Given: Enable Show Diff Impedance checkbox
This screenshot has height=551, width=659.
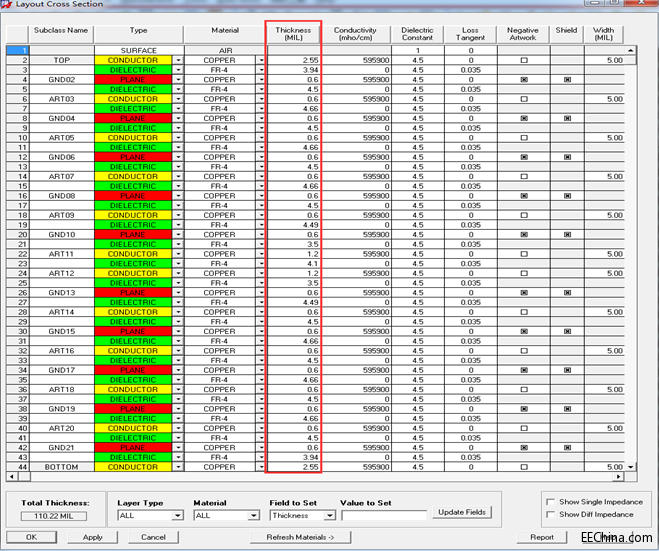Looking at the screenshot, I should tap(550, 514).
